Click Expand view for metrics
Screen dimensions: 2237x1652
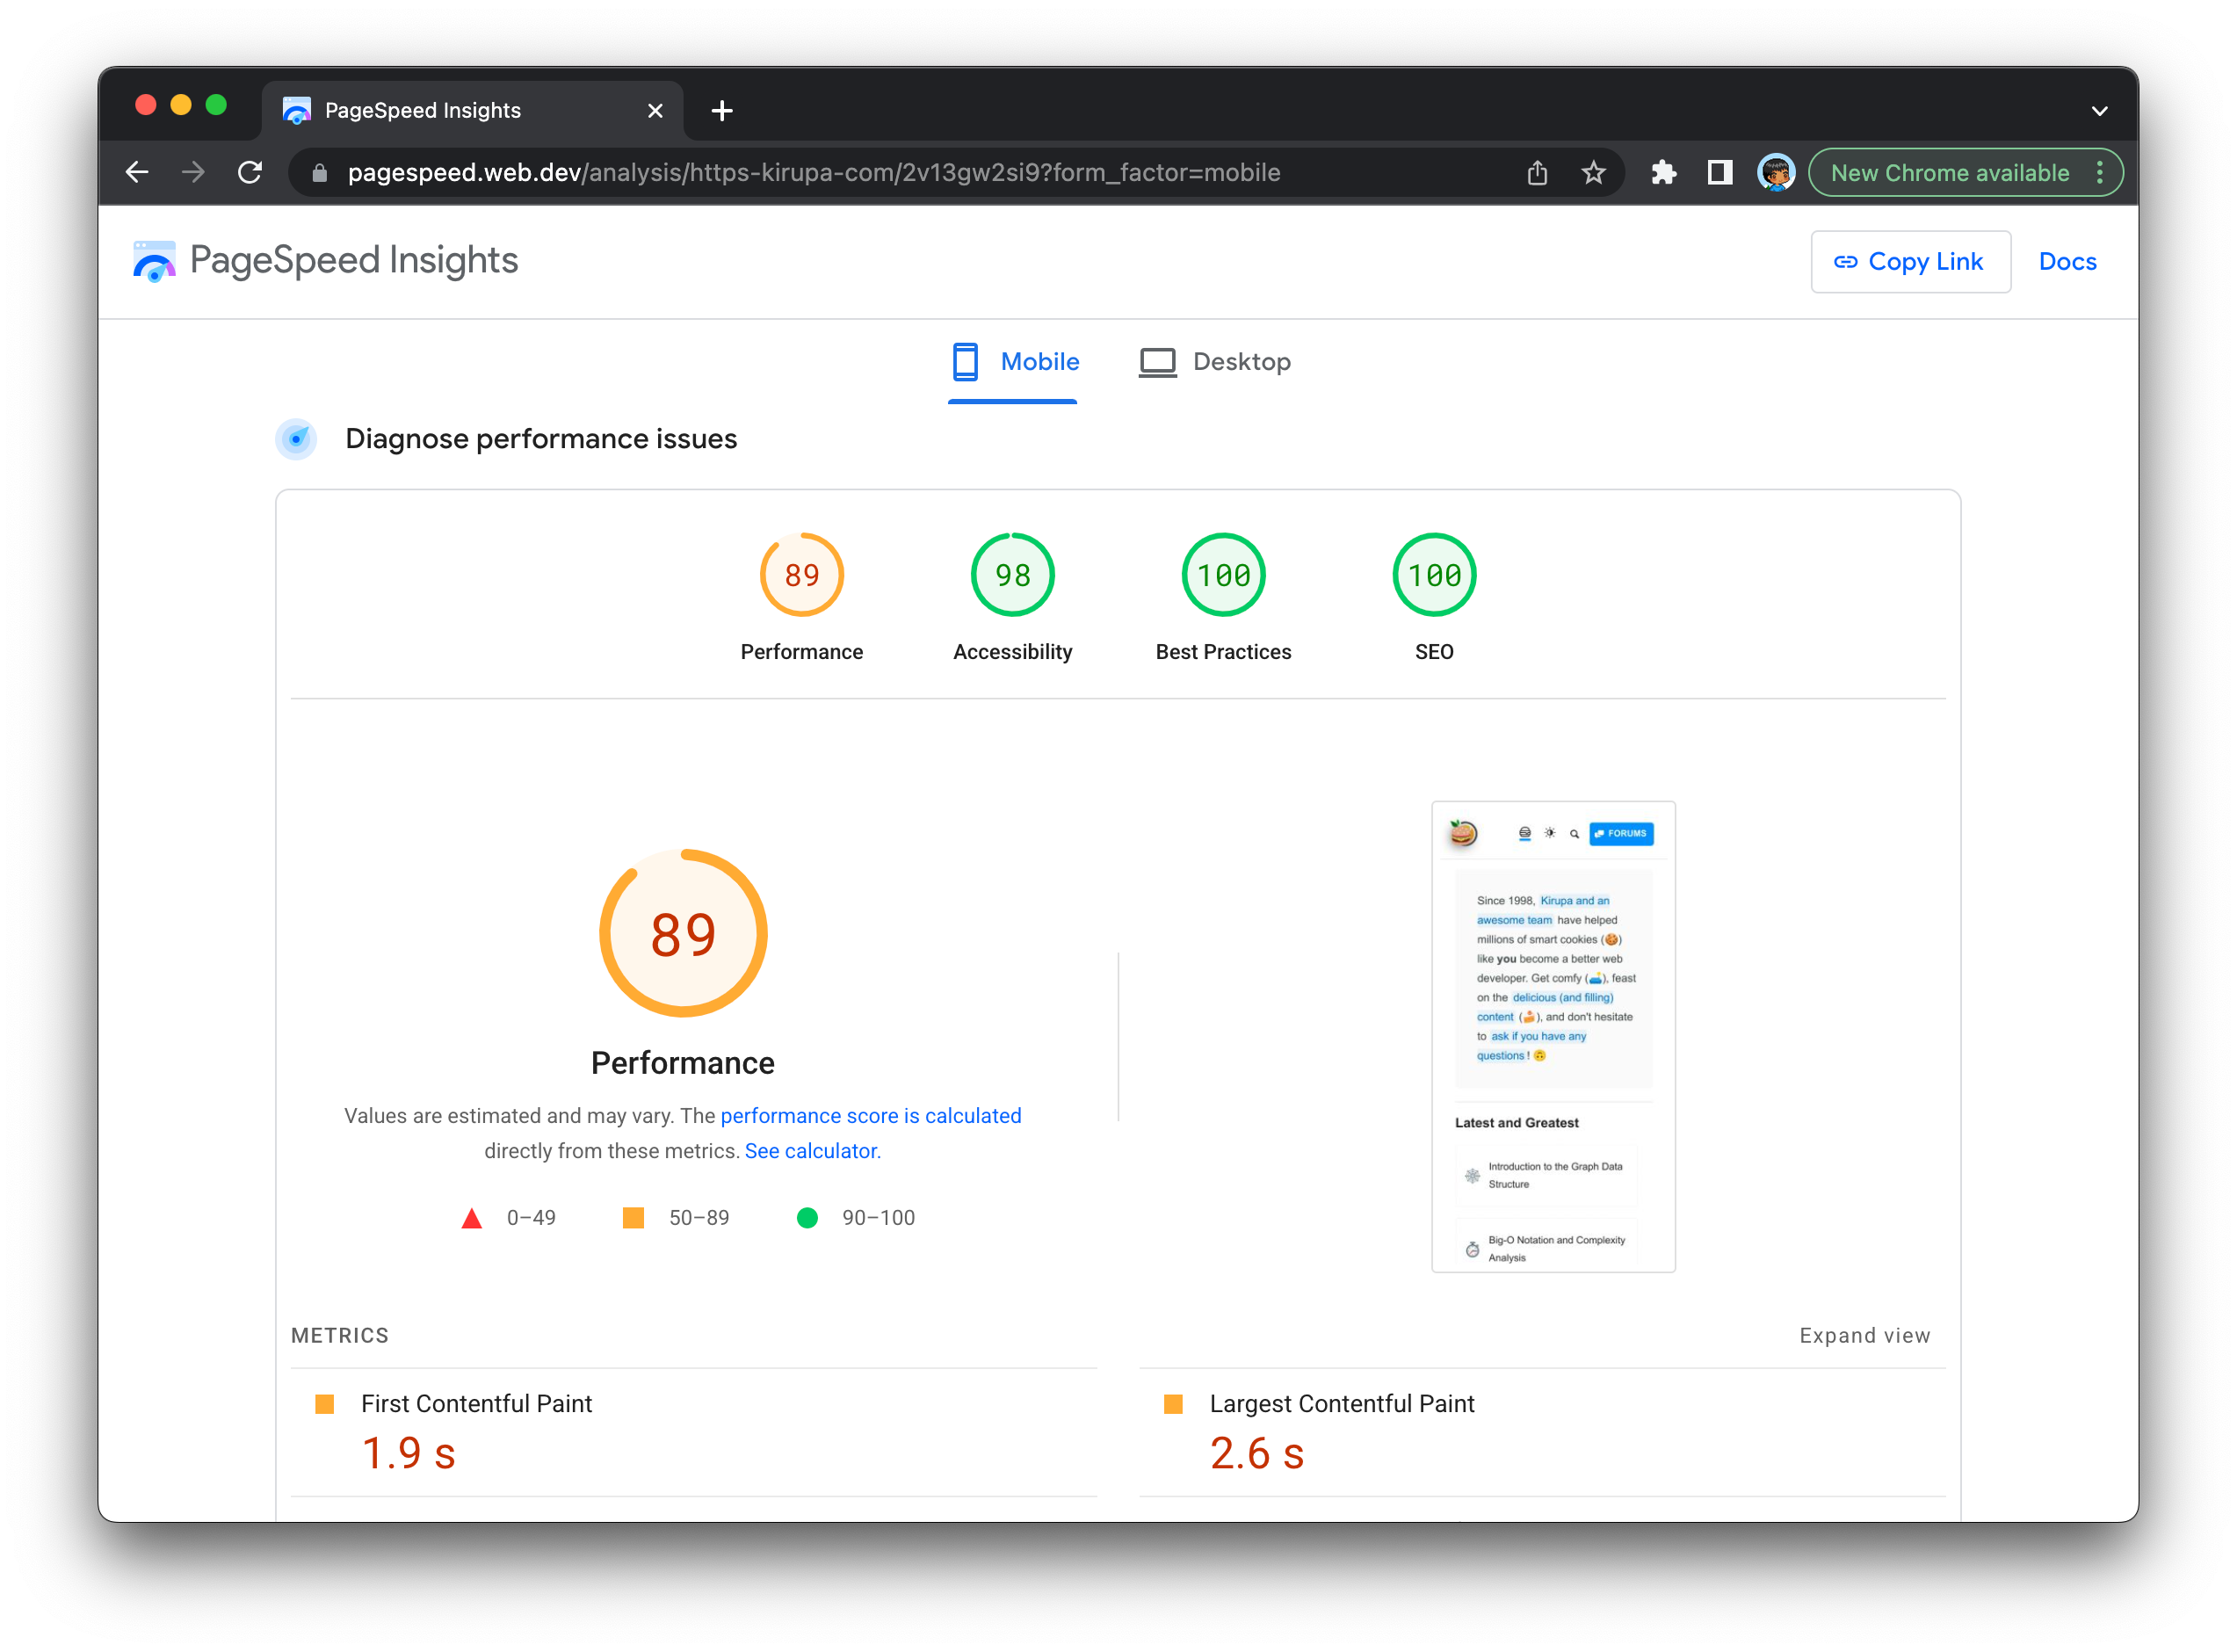pos(1864,1335)
